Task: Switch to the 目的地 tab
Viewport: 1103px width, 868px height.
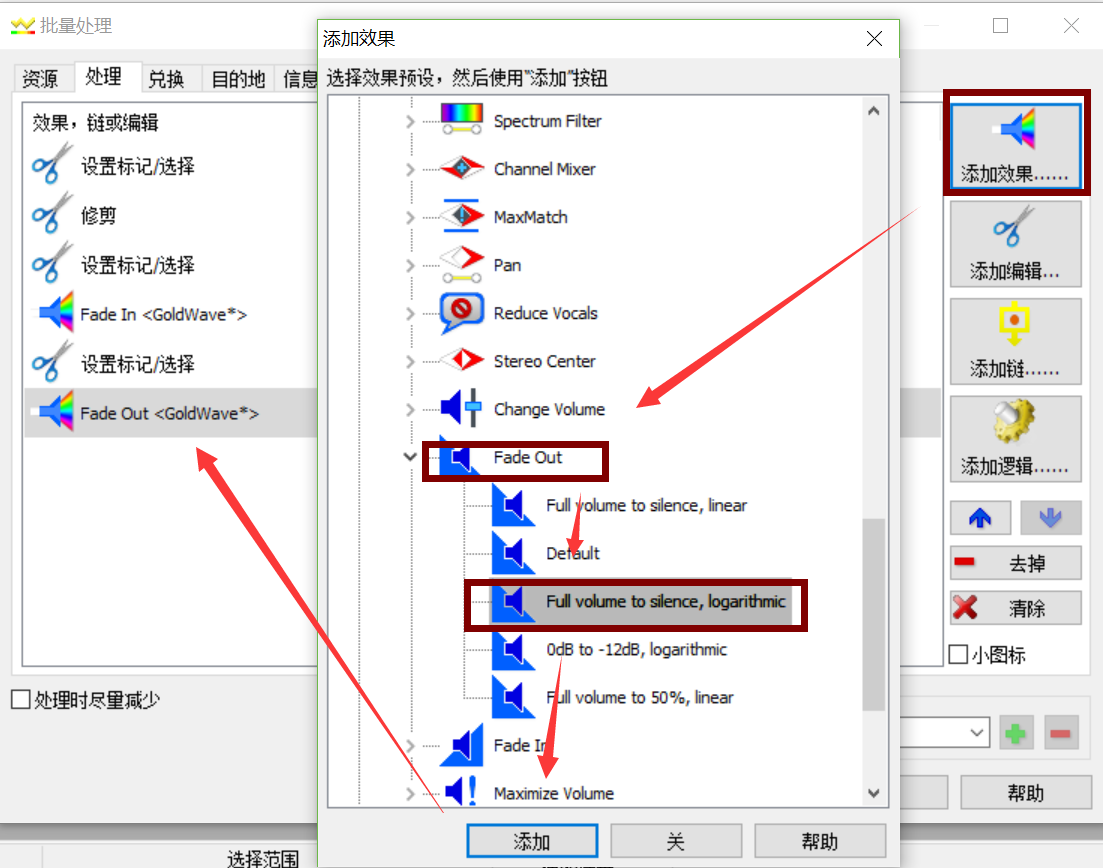Action: pos(238,79)
